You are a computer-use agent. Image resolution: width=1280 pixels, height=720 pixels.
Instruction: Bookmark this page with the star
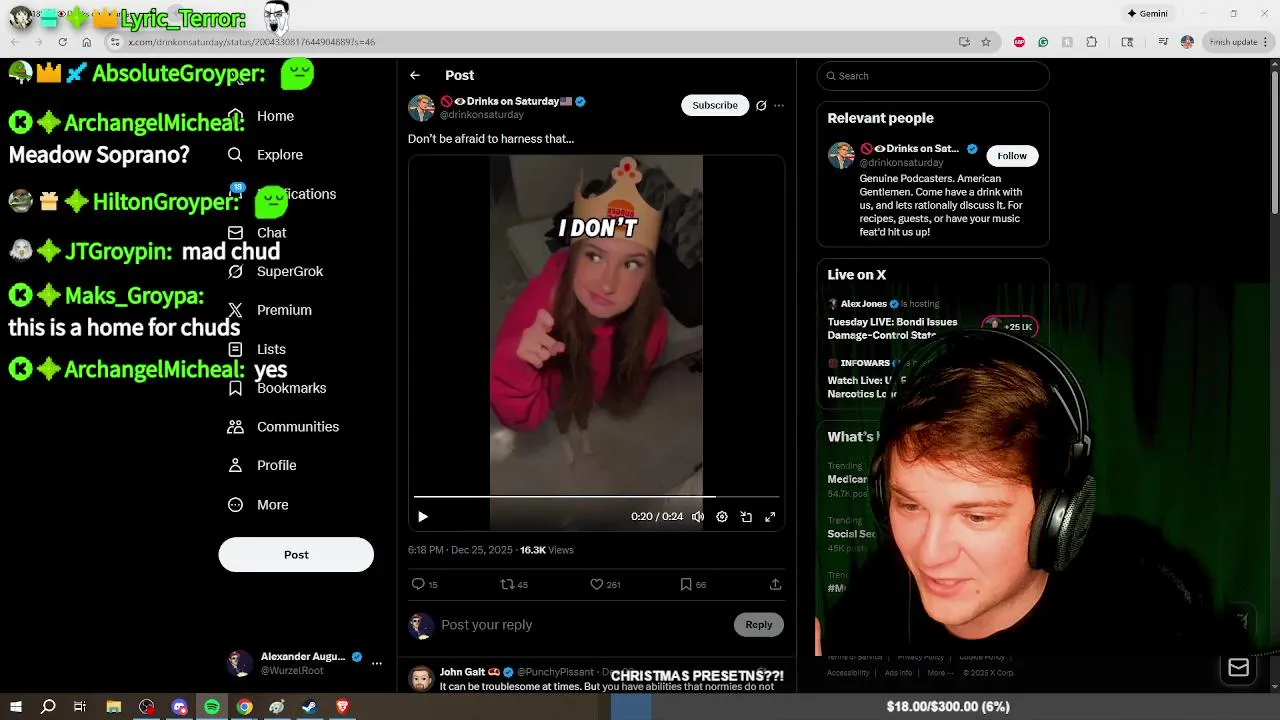[986, 42]
